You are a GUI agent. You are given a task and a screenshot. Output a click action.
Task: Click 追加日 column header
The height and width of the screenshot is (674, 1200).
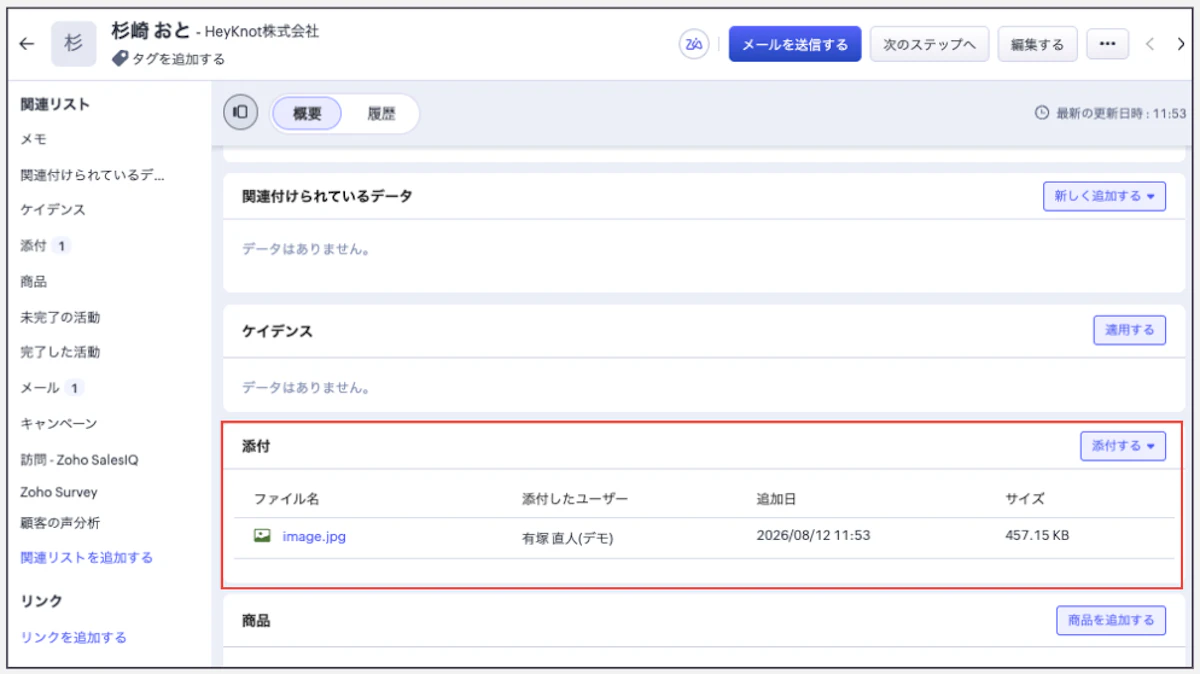point(777,498)
